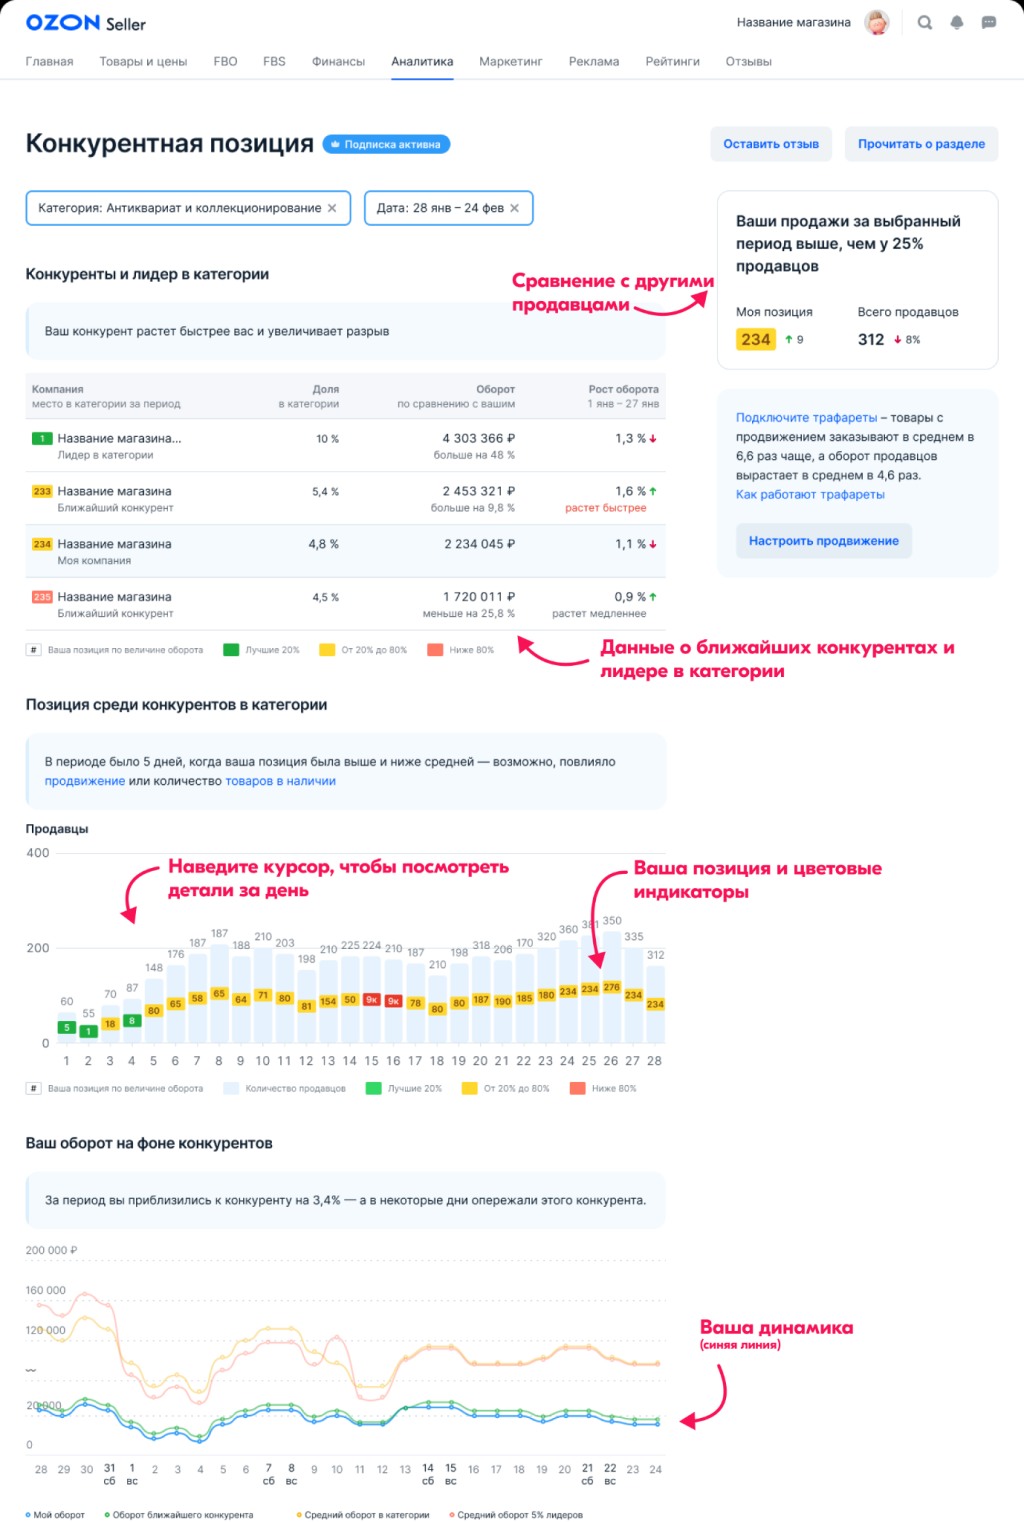Remove the category filter with X icon

pos(332,208)
